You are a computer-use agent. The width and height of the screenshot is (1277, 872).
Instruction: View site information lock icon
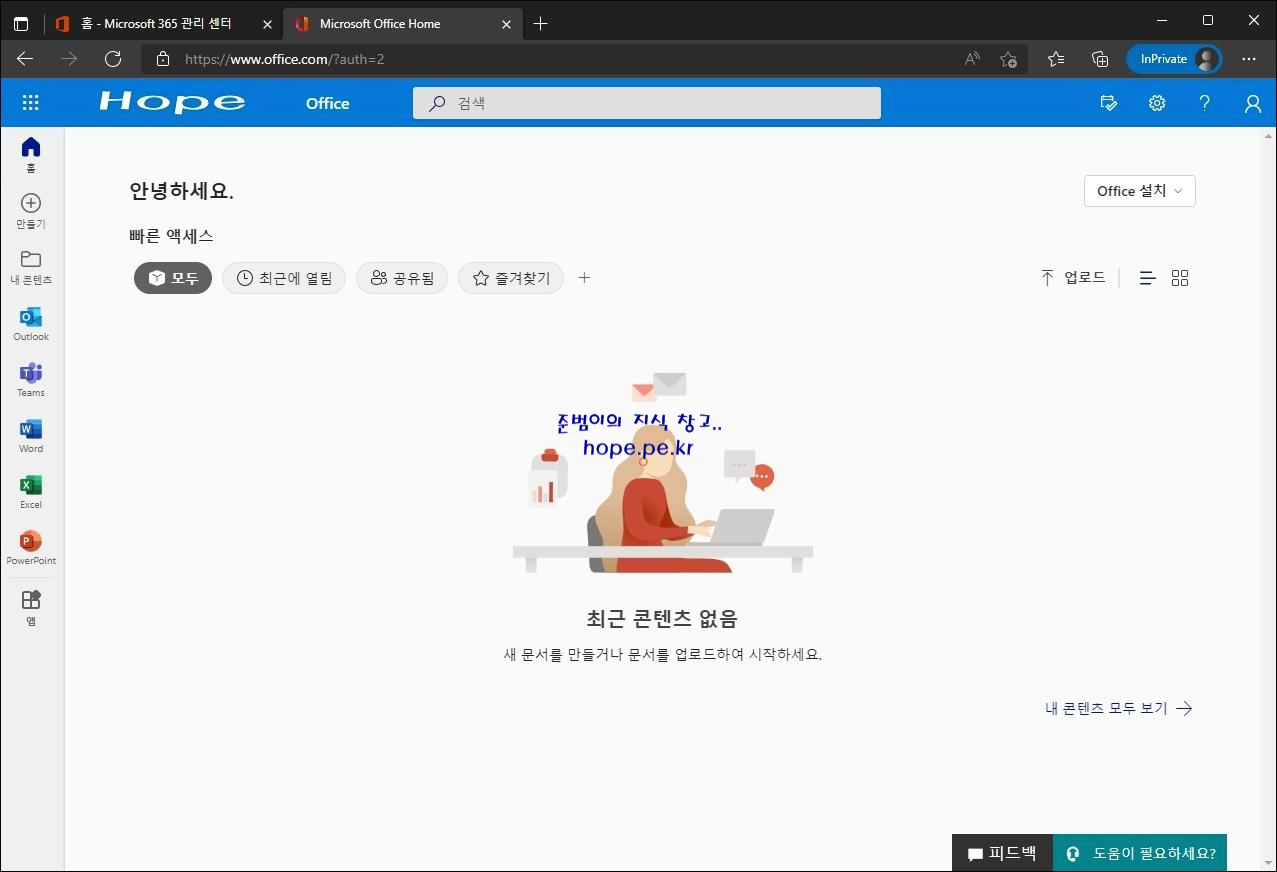(x=163, y=59)
